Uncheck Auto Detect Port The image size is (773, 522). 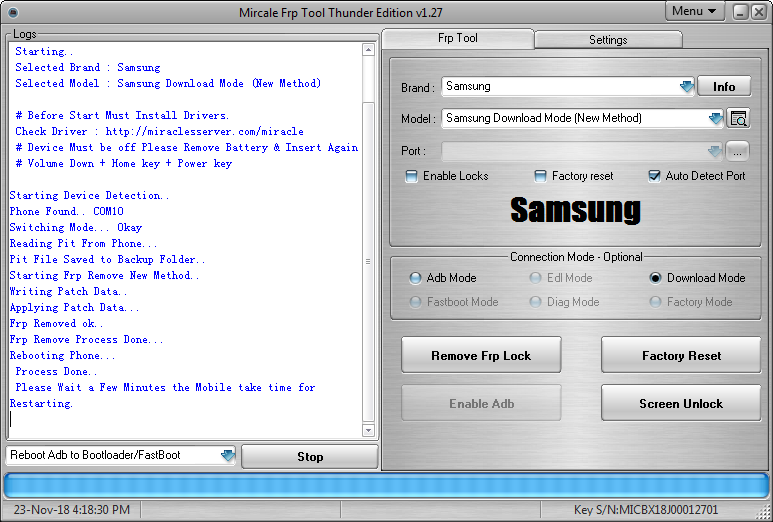pos(654,176)
